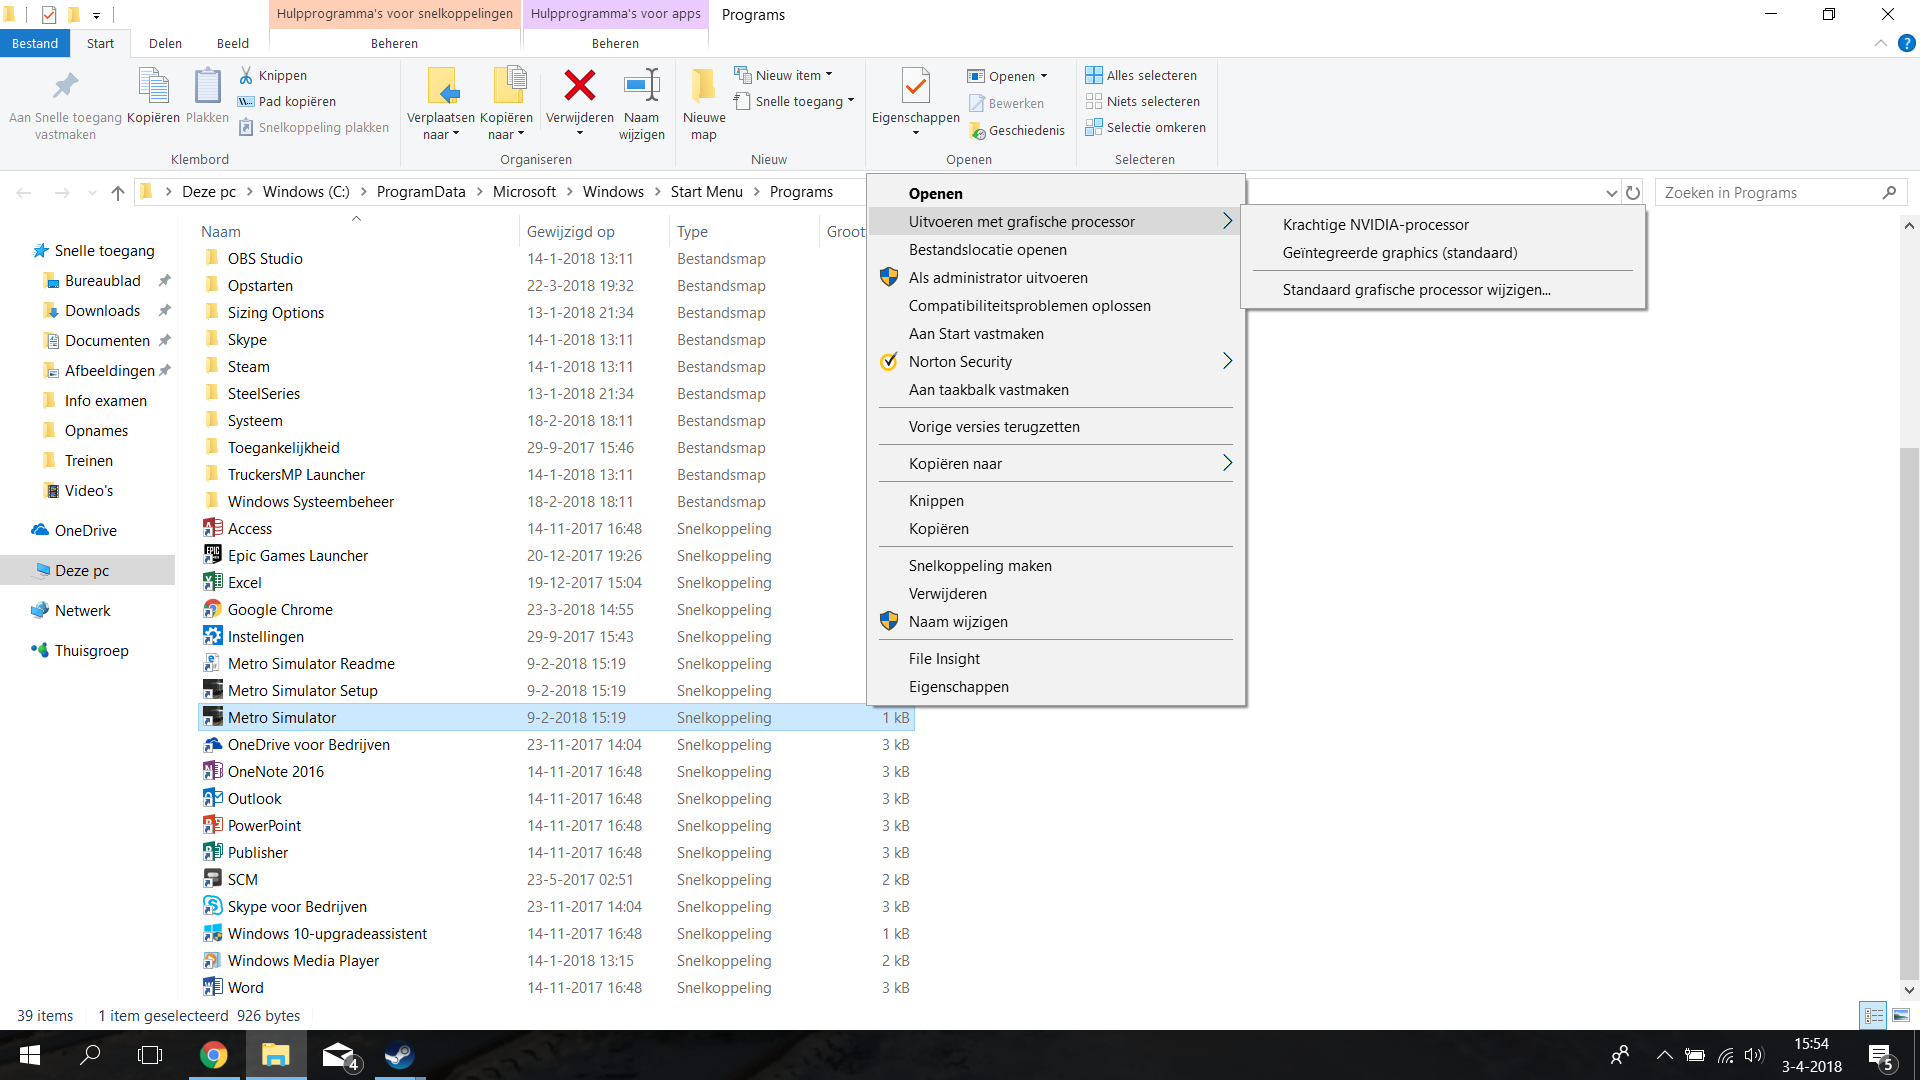The width and height of the screenshot is (1920, 1080).
Task: Switch to the Delen tab
Action: point(165,43)
